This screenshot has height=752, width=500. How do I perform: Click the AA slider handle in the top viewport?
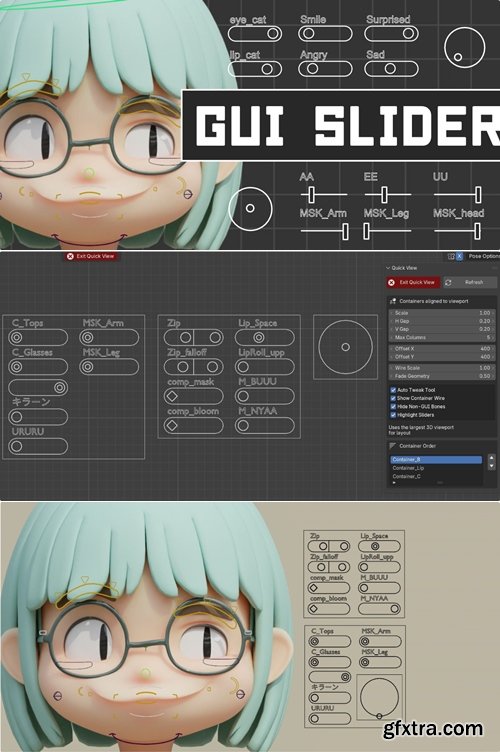[x=312, y=195]
